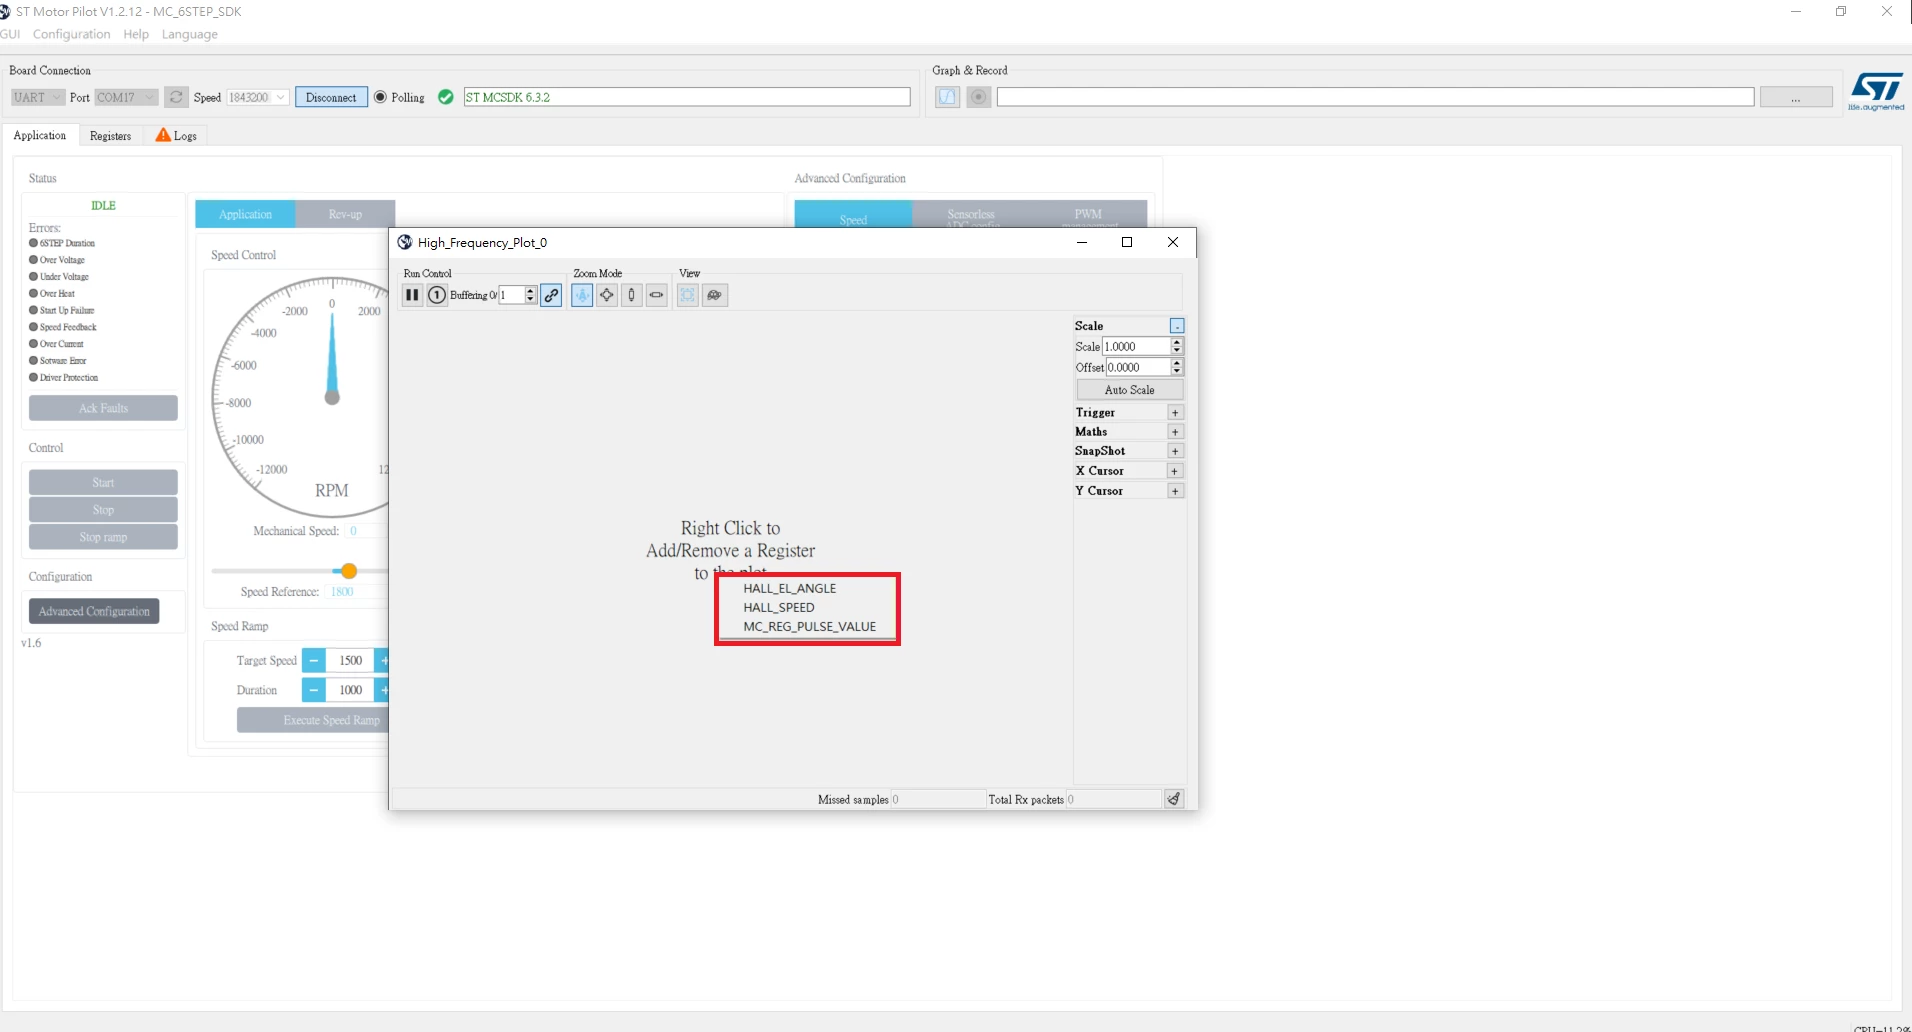The image size is (1912, 1032).
Task: Toggle the Polling radio button
Action: click(380, 97)
